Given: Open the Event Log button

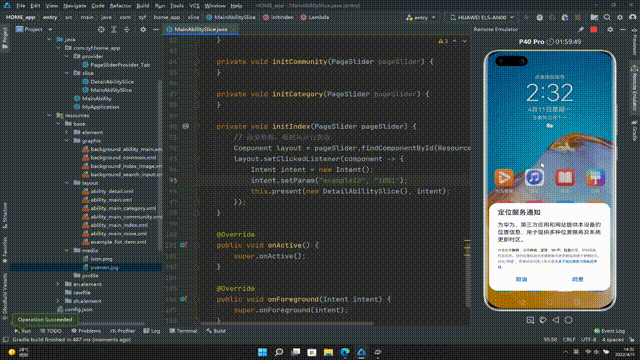Looking at the screenshot, I should (x=609, y=331).
